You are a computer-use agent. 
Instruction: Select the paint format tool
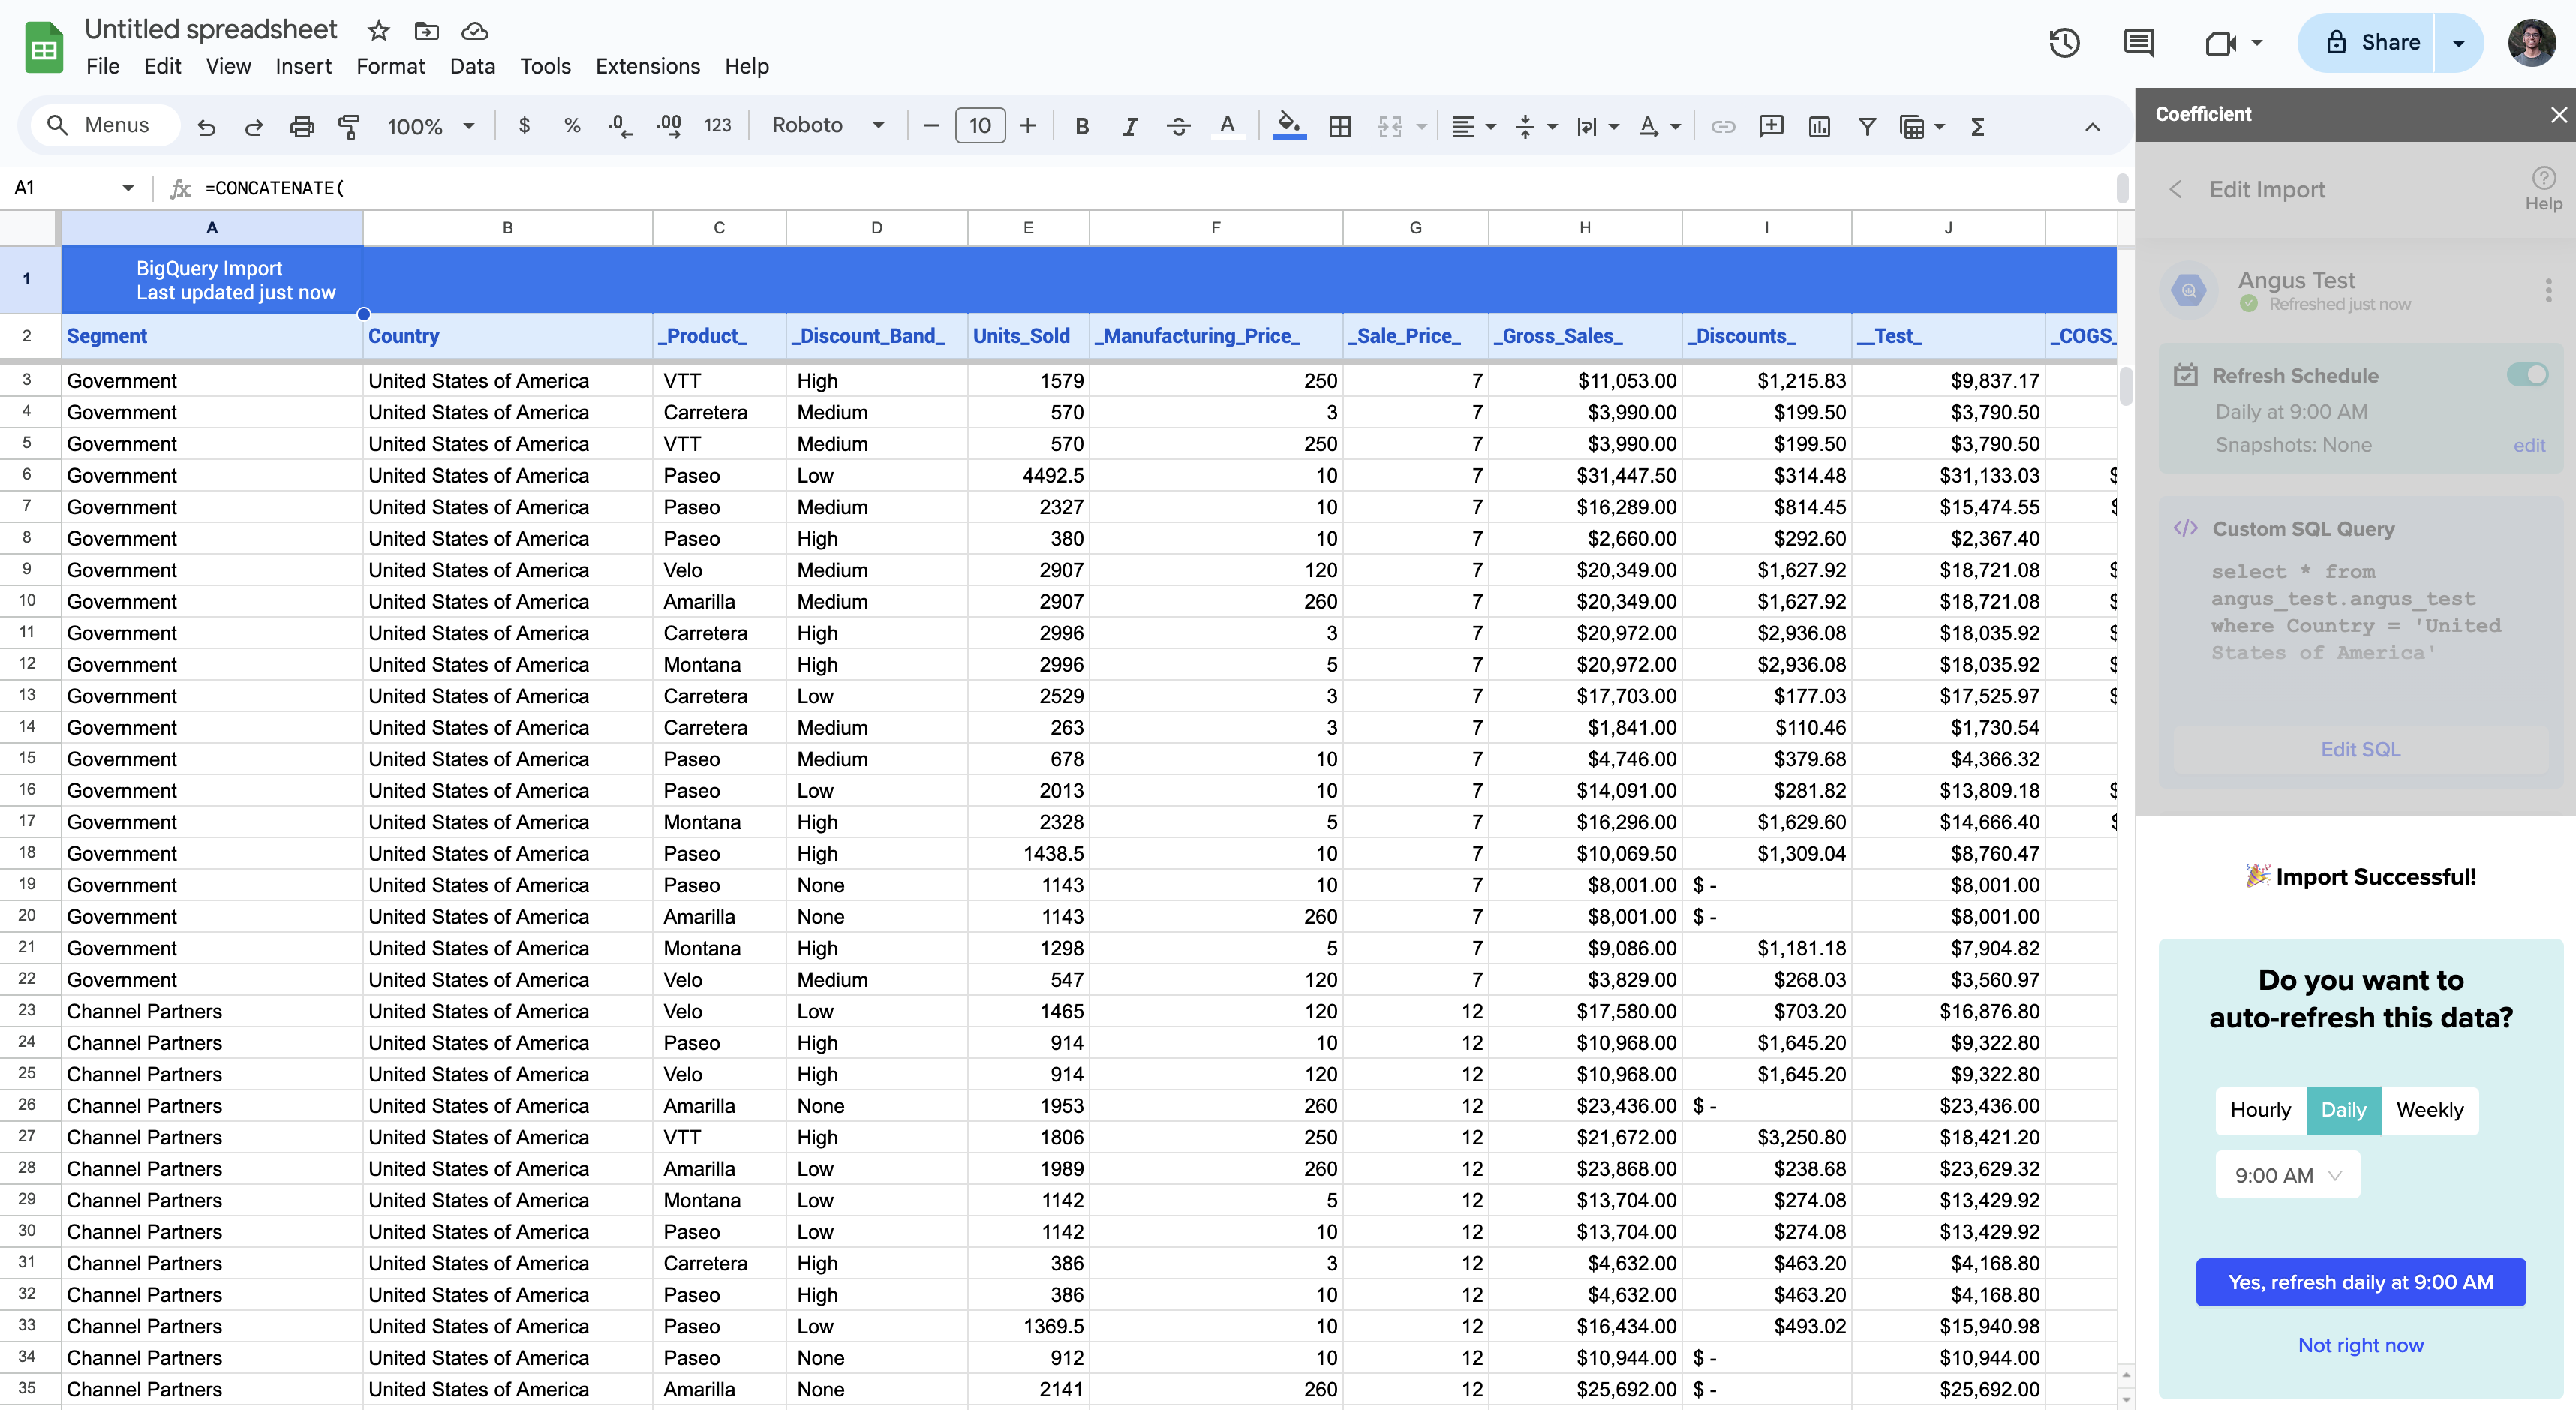tap(349, 127)
